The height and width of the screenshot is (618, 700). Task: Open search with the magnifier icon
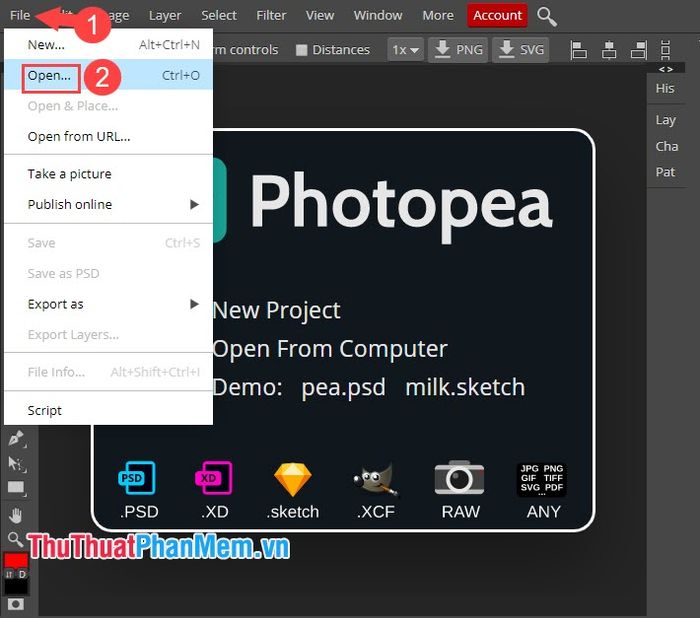(546, 17)
